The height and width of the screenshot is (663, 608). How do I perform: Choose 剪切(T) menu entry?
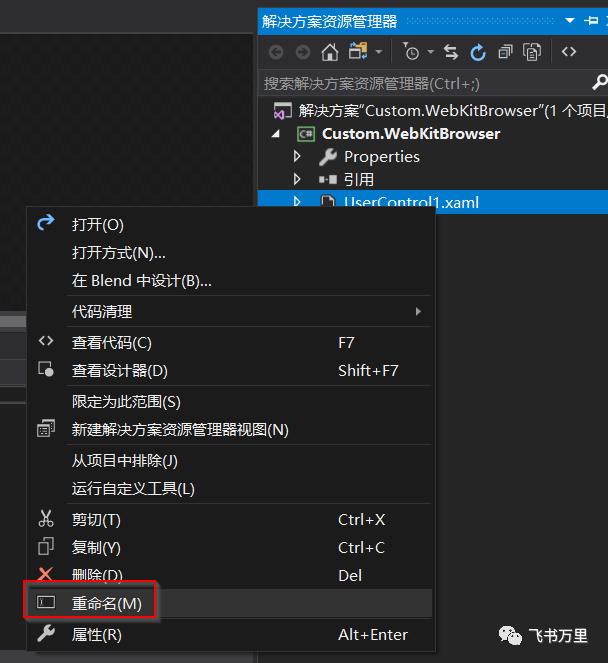click(x=229, y=519)
